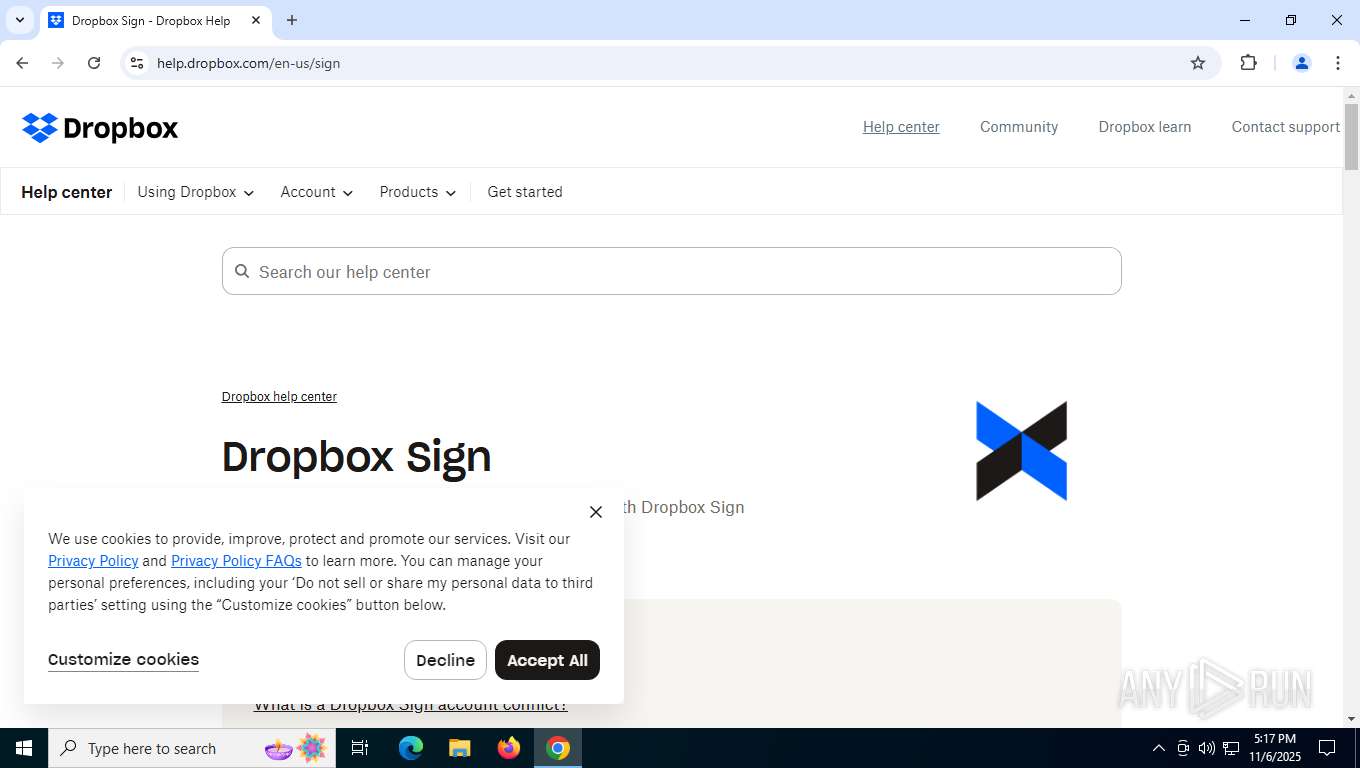The height and width of the screenshot is (768, 1360).
Task: Click the search magnifier icon in help search
Action: pyautogui.click(x=242, y=271)
